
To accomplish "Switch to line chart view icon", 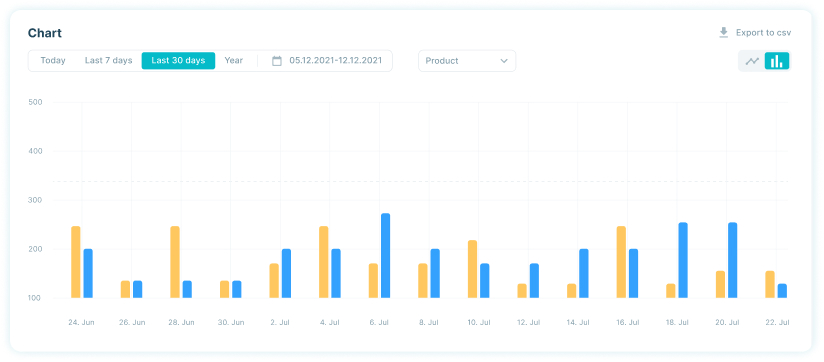I will [x=752, y=61].
